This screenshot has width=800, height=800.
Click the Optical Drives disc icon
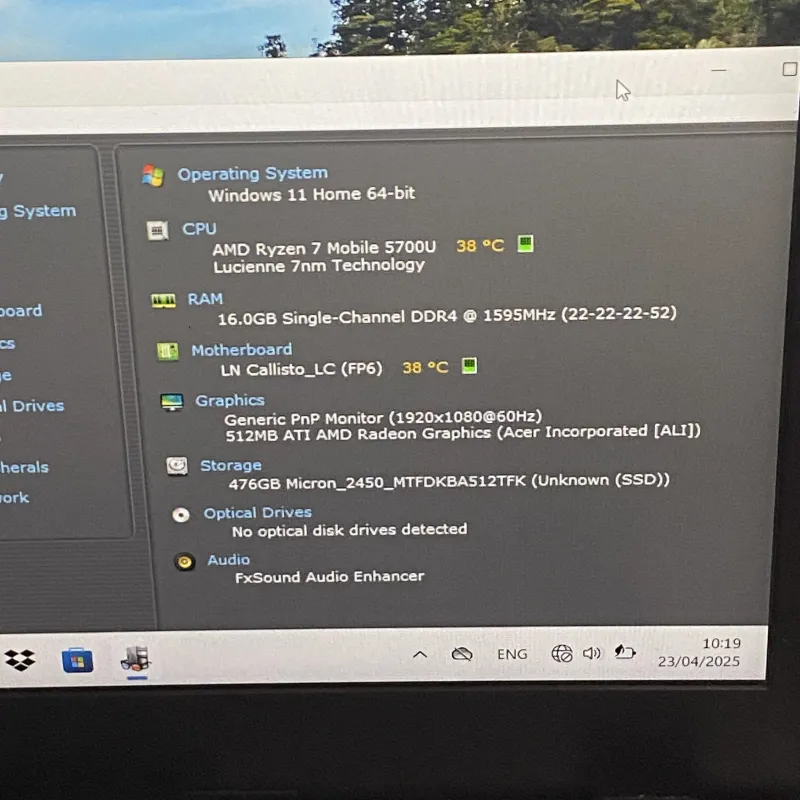[181, 515]
